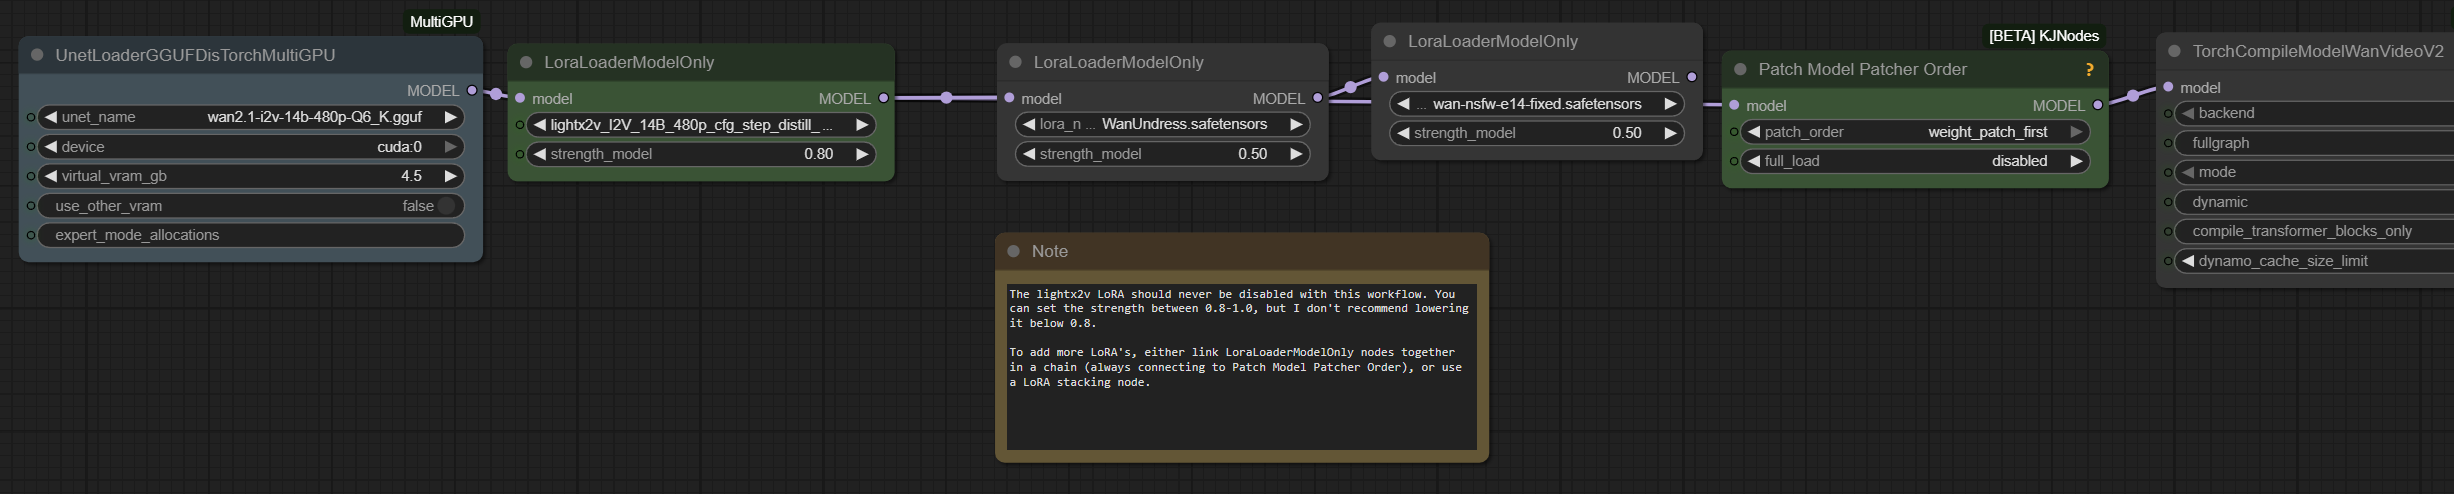
Task: Open the backend combo on the TorchCompile node
Action: coord(2314,113)
